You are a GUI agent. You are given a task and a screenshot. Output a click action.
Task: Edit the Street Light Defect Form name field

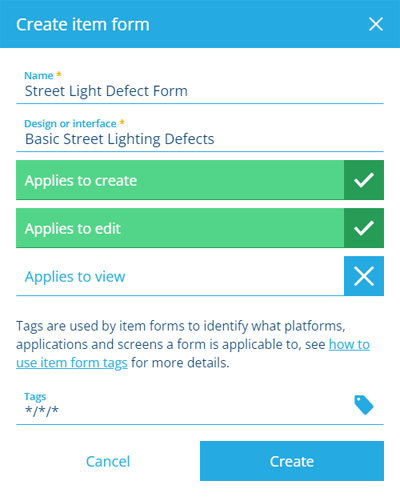pyautogui.click(x=200, y=91)
